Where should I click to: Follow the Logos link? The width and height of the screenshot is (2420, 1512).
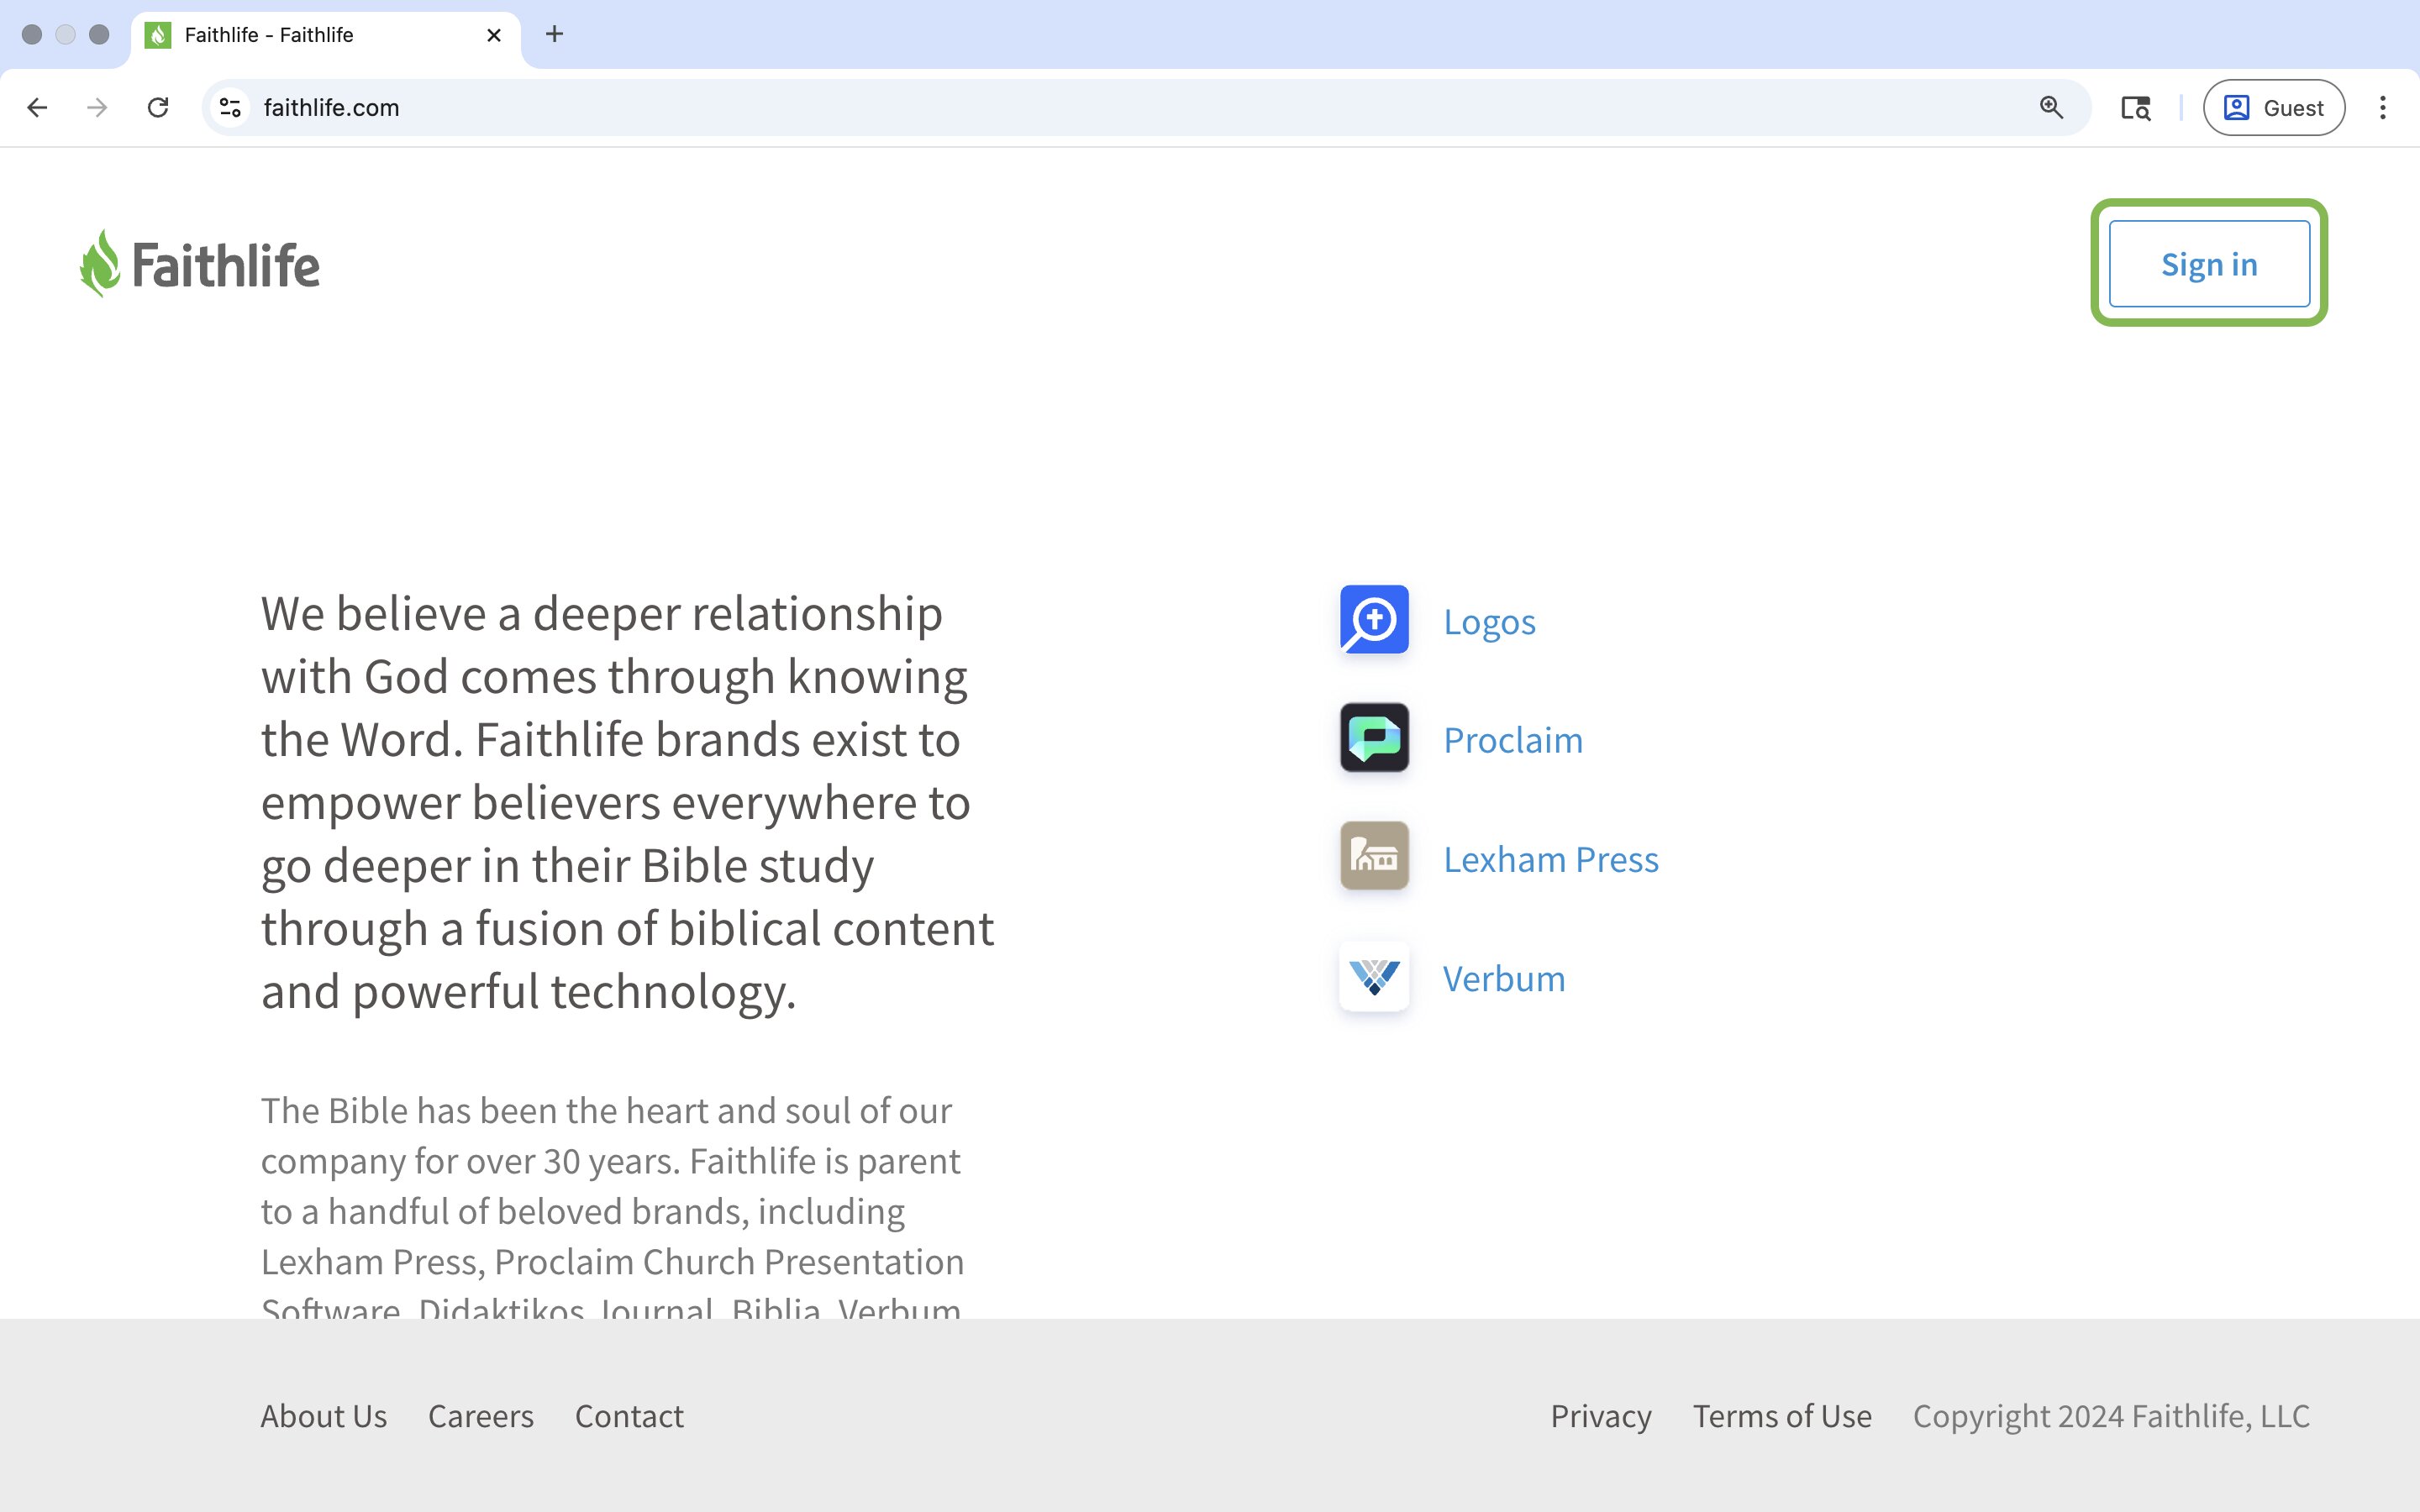point(1489,622)
